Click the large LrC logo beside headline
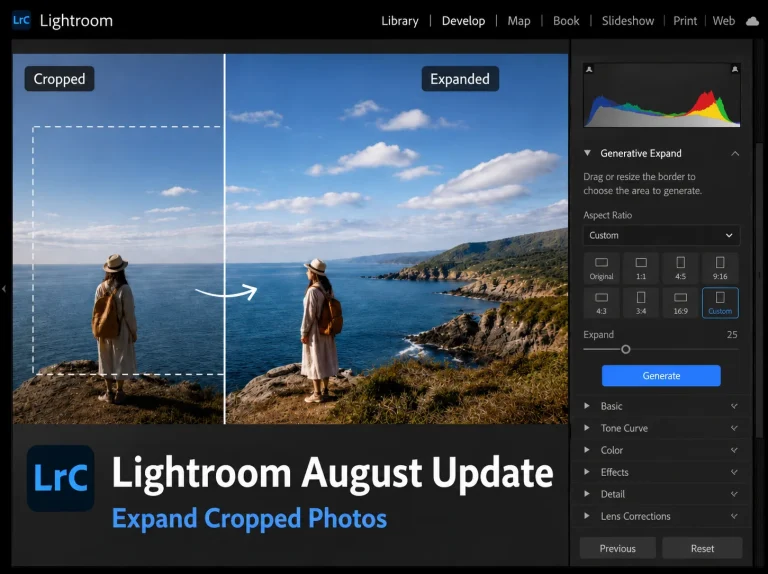Viewport: 768px width, 574px height. coord(61,478)
